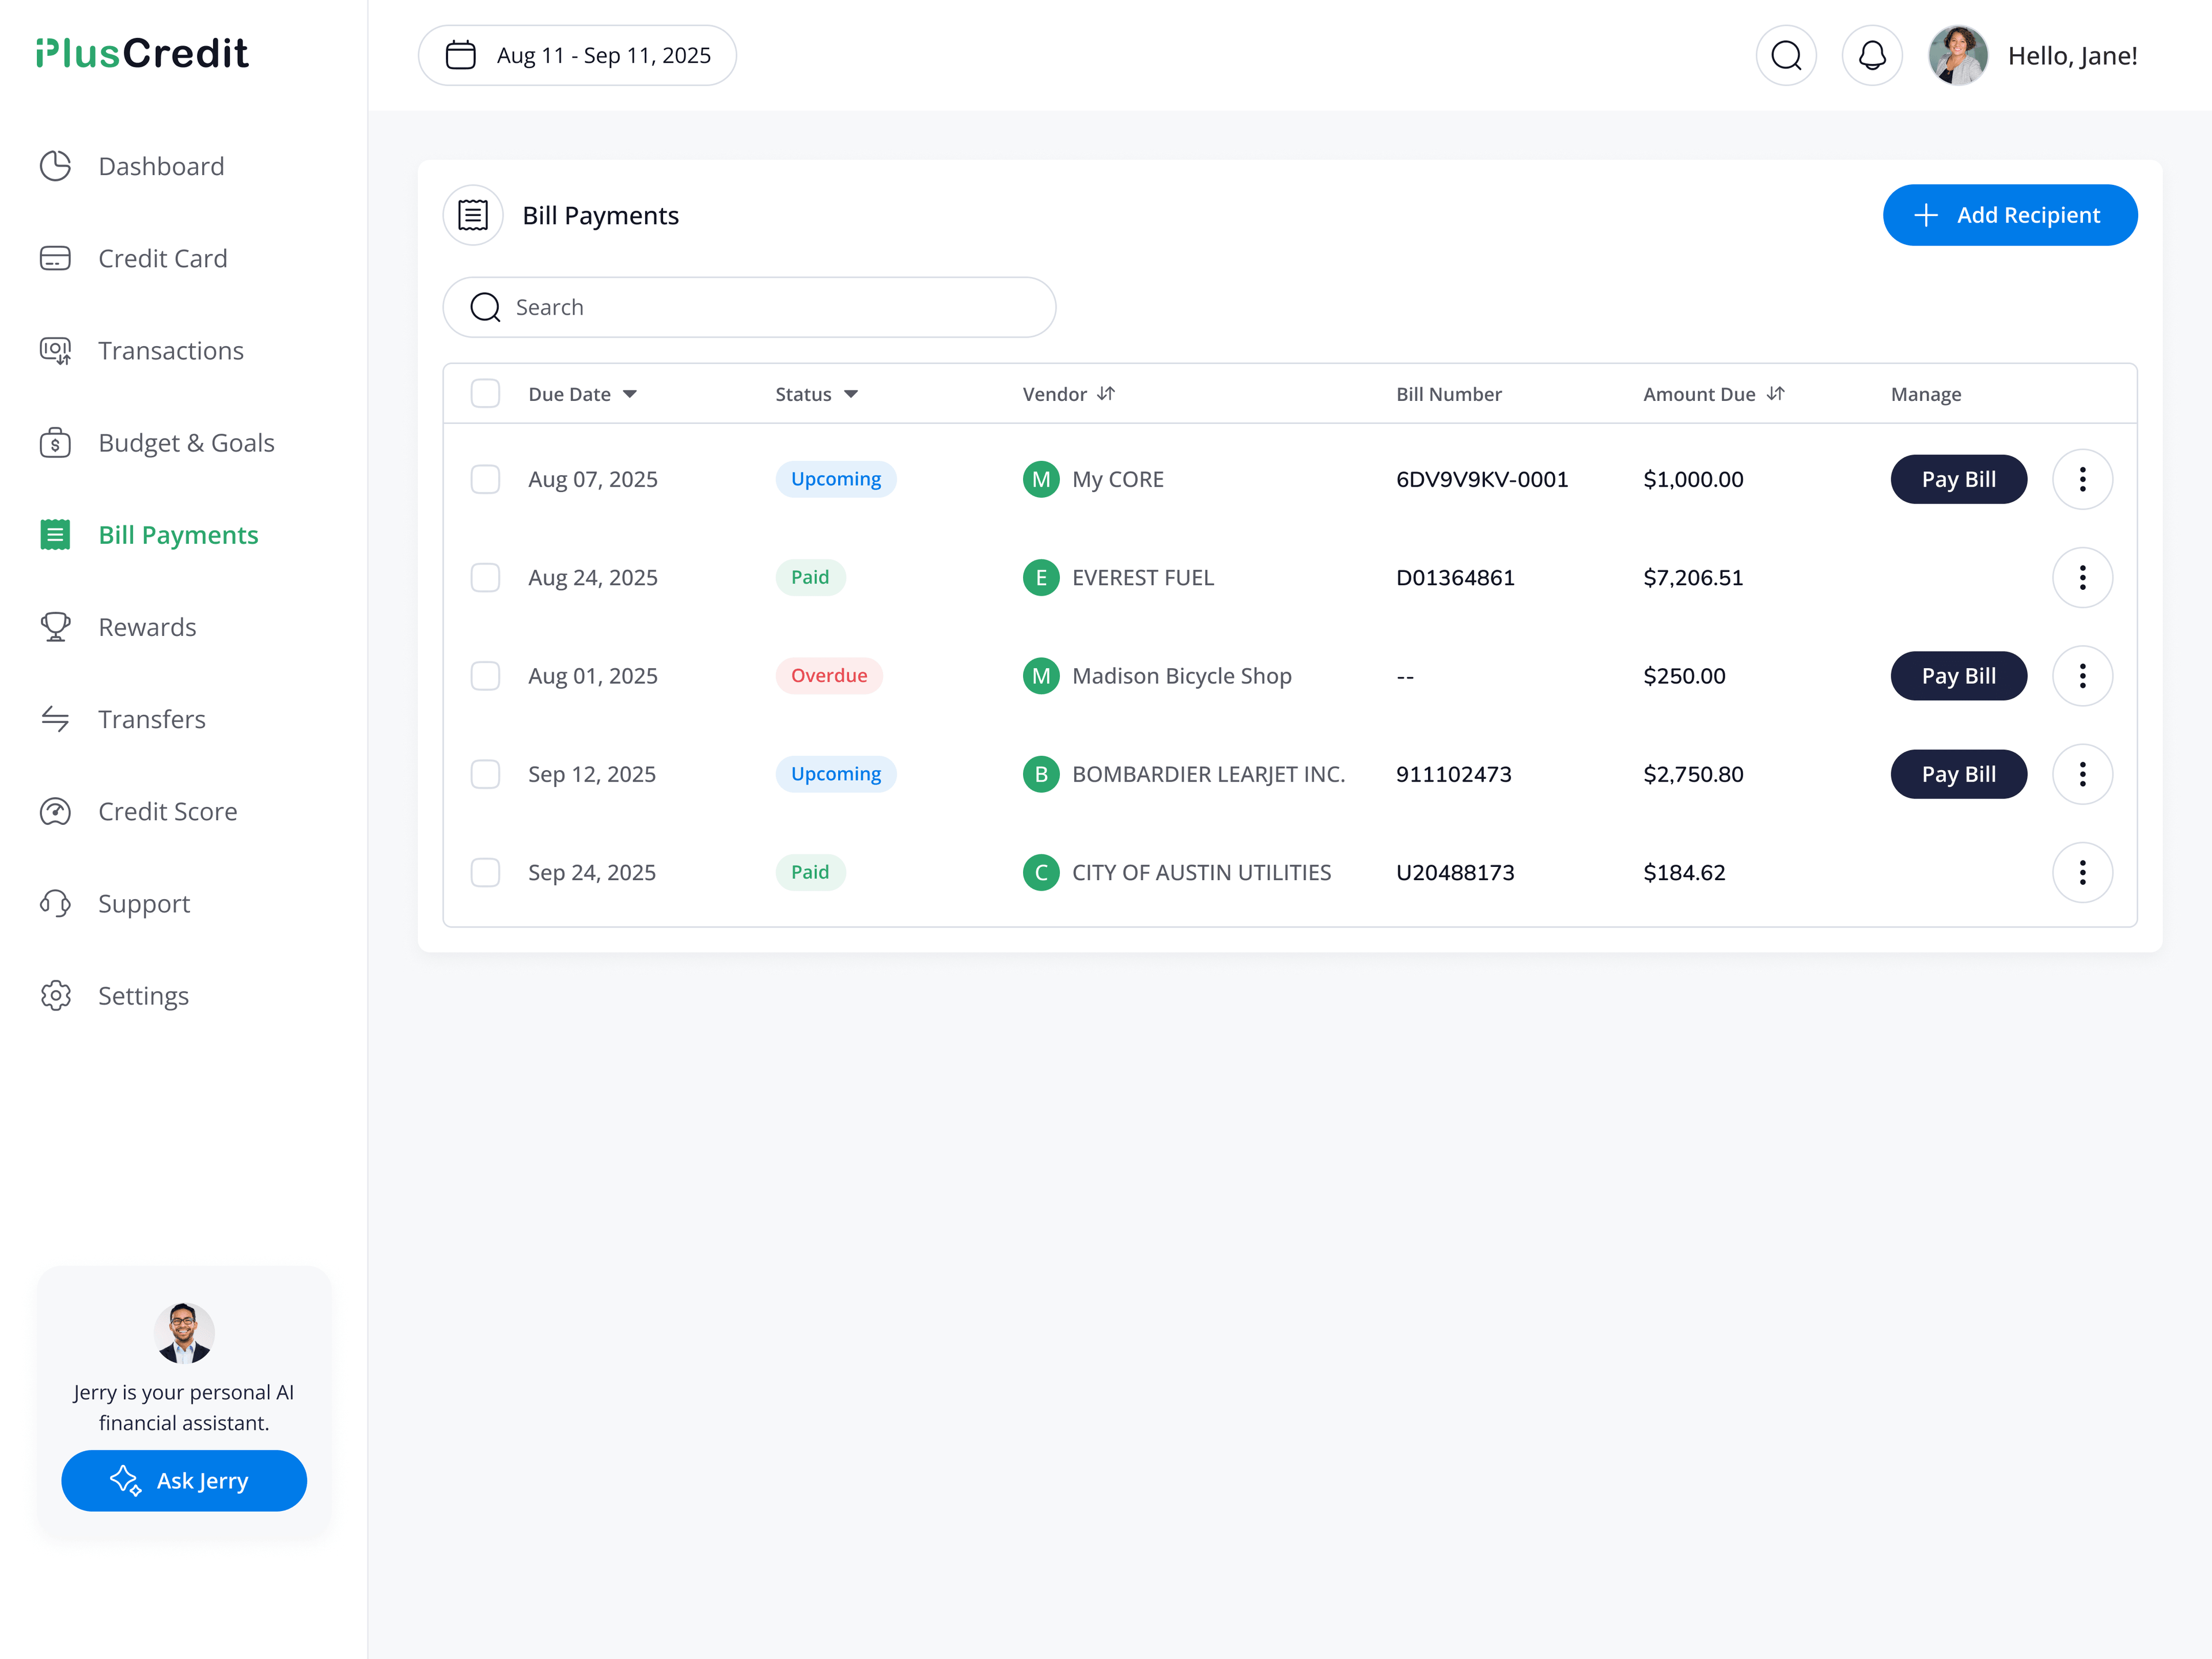Open more options for Madison Bicycle Shop

(2083, 676)
